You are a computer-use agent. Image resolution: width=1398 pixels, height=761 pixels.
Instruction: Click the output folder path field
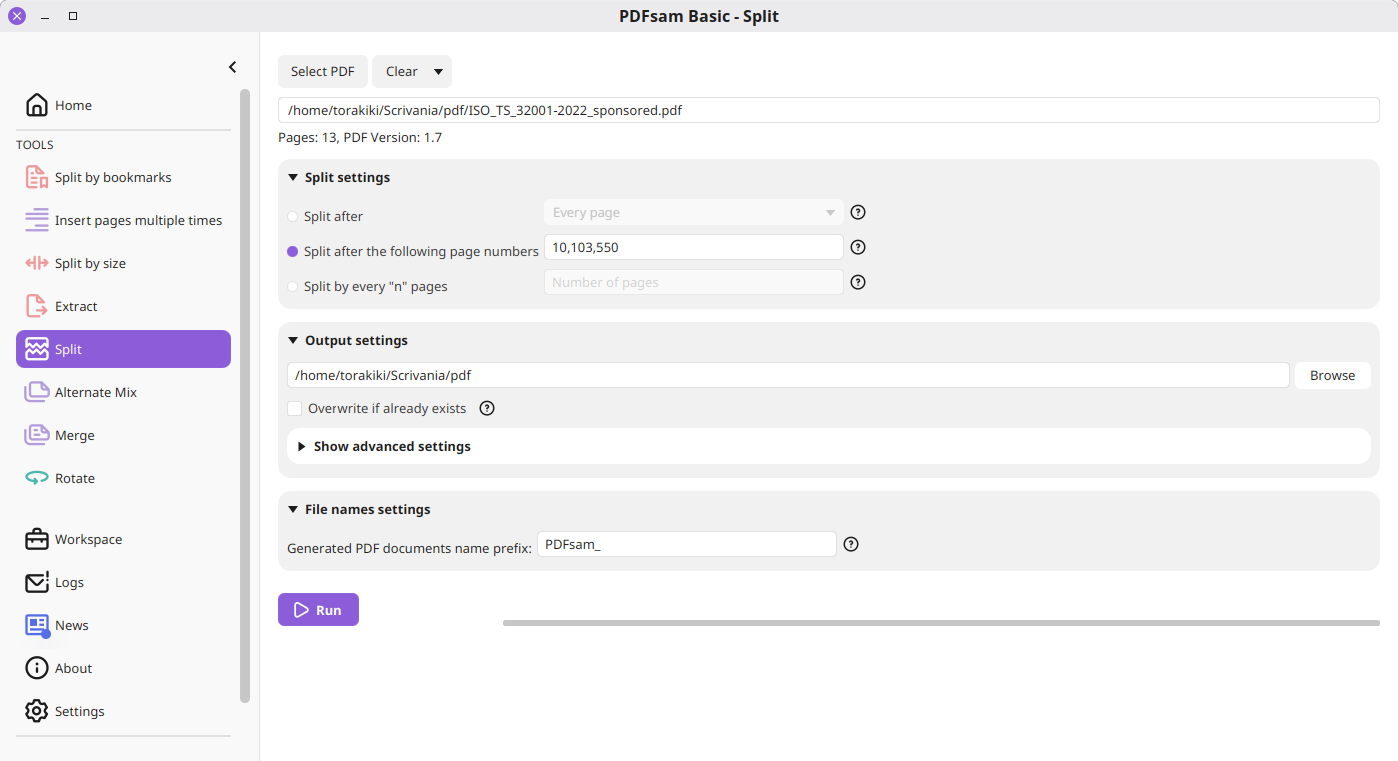pos(788,375)
